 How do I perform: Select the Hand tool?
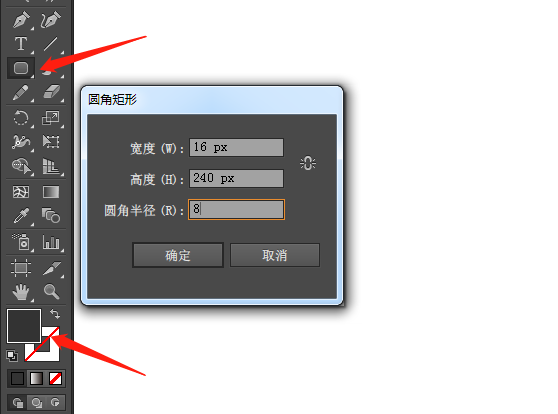21,292
